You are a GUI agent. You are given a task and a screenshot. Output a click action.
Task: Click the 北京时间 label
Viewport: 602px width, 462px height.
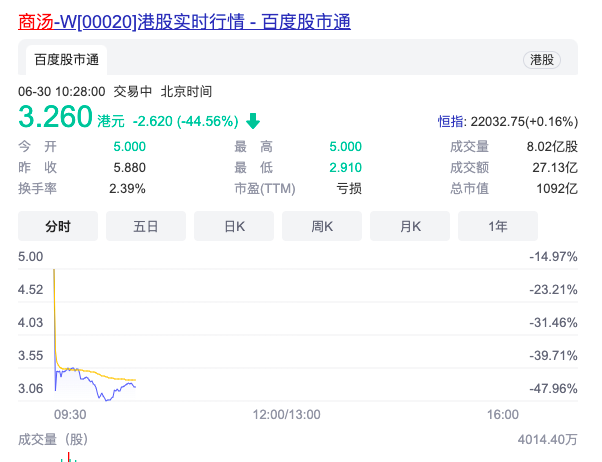pos(186,91)
